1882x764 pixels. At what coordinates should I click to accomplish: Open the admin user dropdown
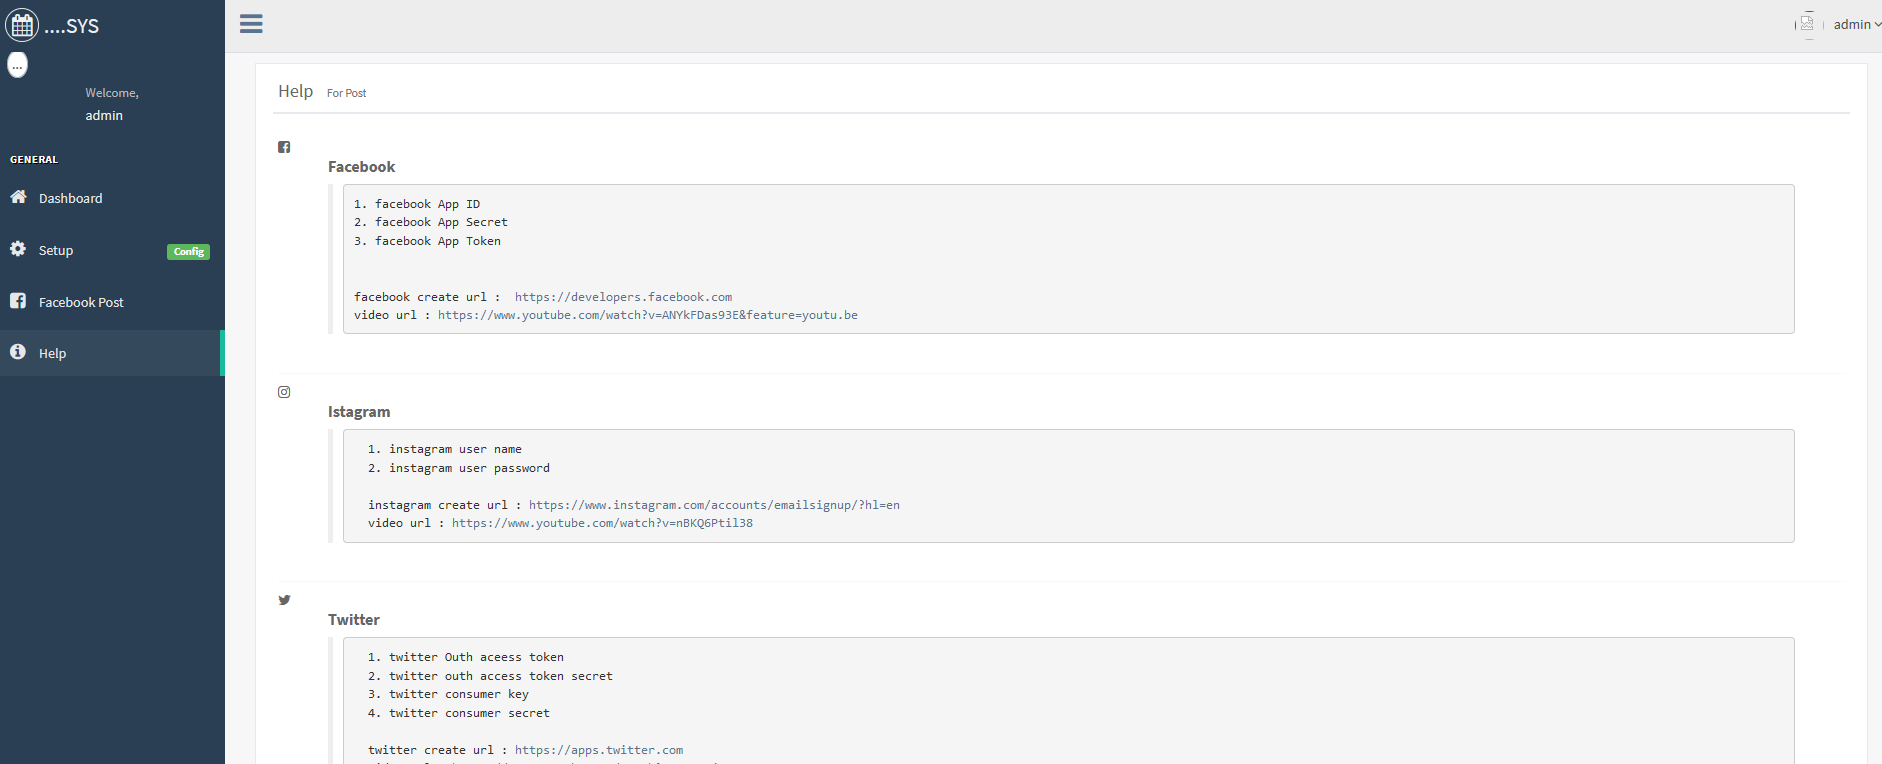click(1856, 25)
